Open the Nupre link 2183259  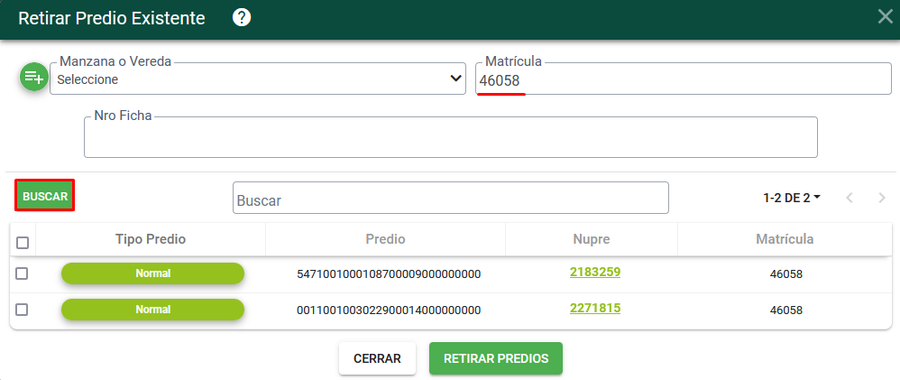pyautogui.click(x=595, y=272)
